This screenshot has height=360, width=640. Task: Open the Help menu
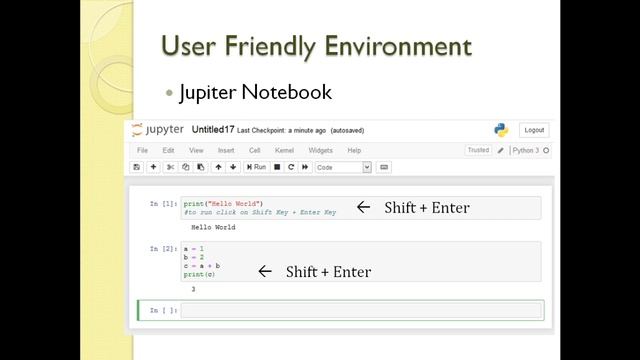354,150
